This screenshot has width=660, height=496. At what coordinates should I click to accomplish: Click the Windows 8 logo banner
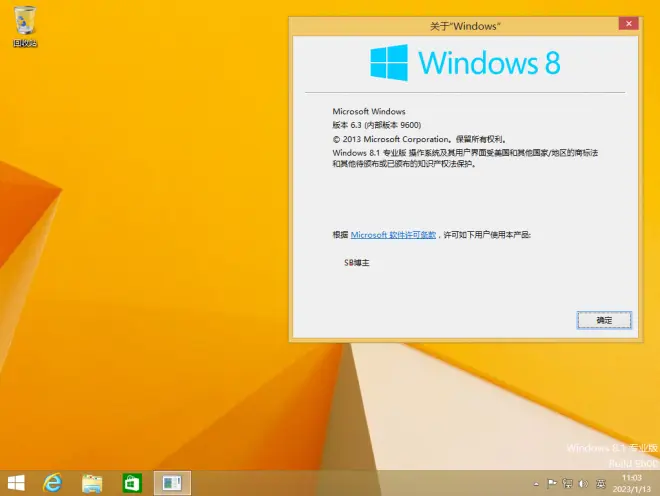click(x=465, y=63)
